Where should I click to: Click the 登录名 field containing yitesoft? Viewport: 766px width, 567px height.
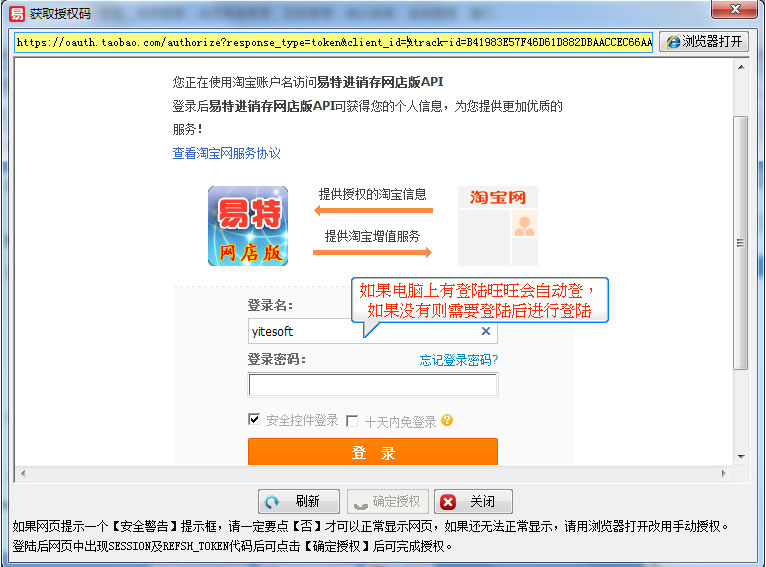pyautogui.click(x=362, y=331)
